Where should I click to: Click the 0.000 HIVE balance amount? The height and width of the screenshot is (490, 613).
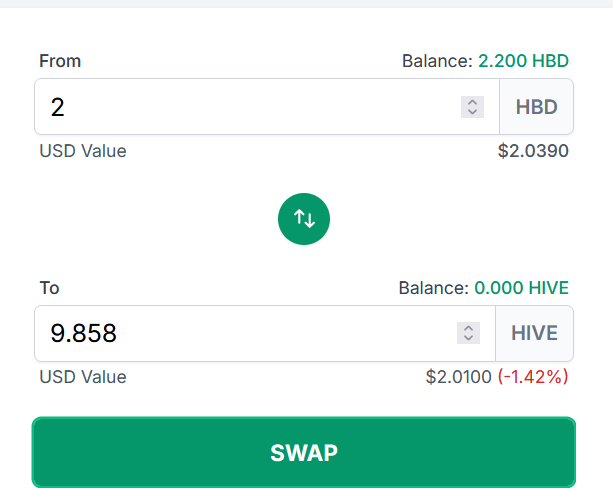(x=522, y=288)
